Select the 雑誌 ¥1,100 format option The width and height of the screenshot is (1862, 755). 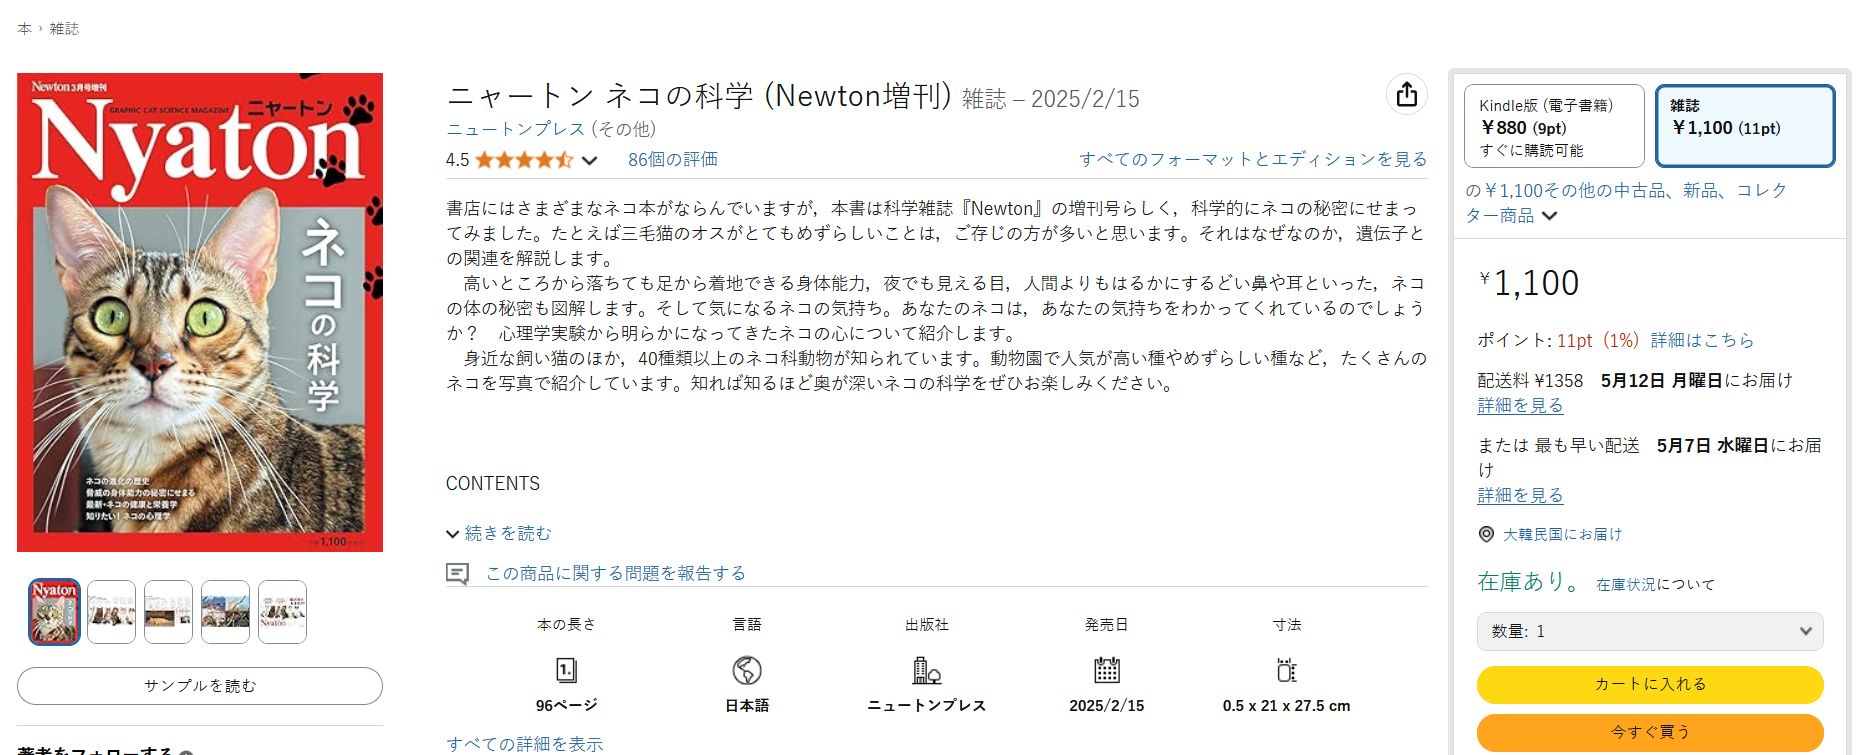(1745, 126)
